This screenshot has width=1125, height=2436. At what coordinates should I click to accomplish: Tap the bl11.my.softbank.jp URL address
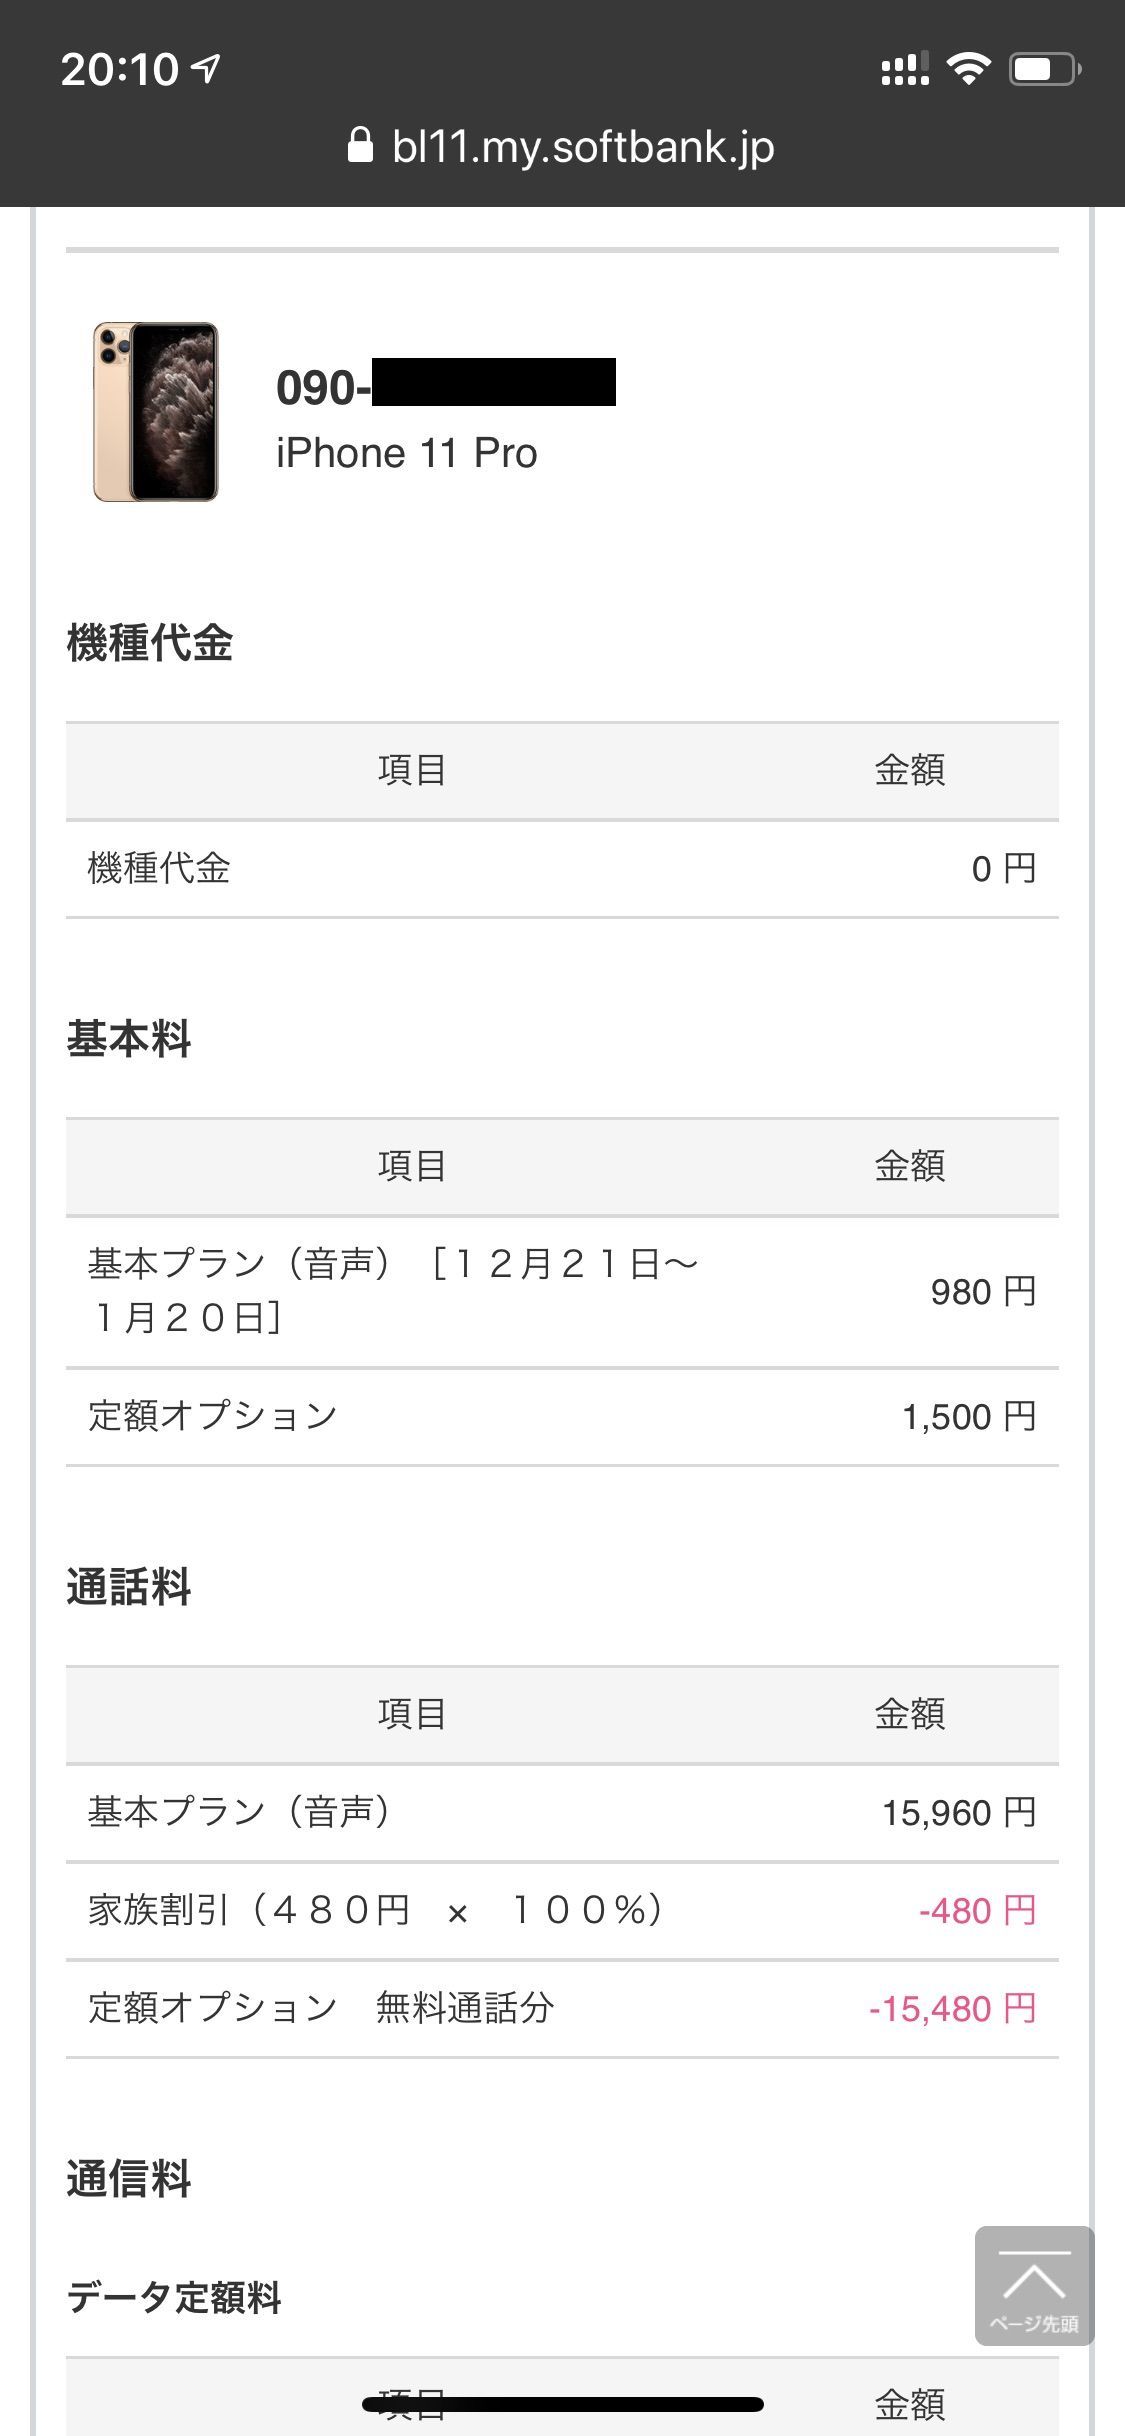click(x=582, y=147)
